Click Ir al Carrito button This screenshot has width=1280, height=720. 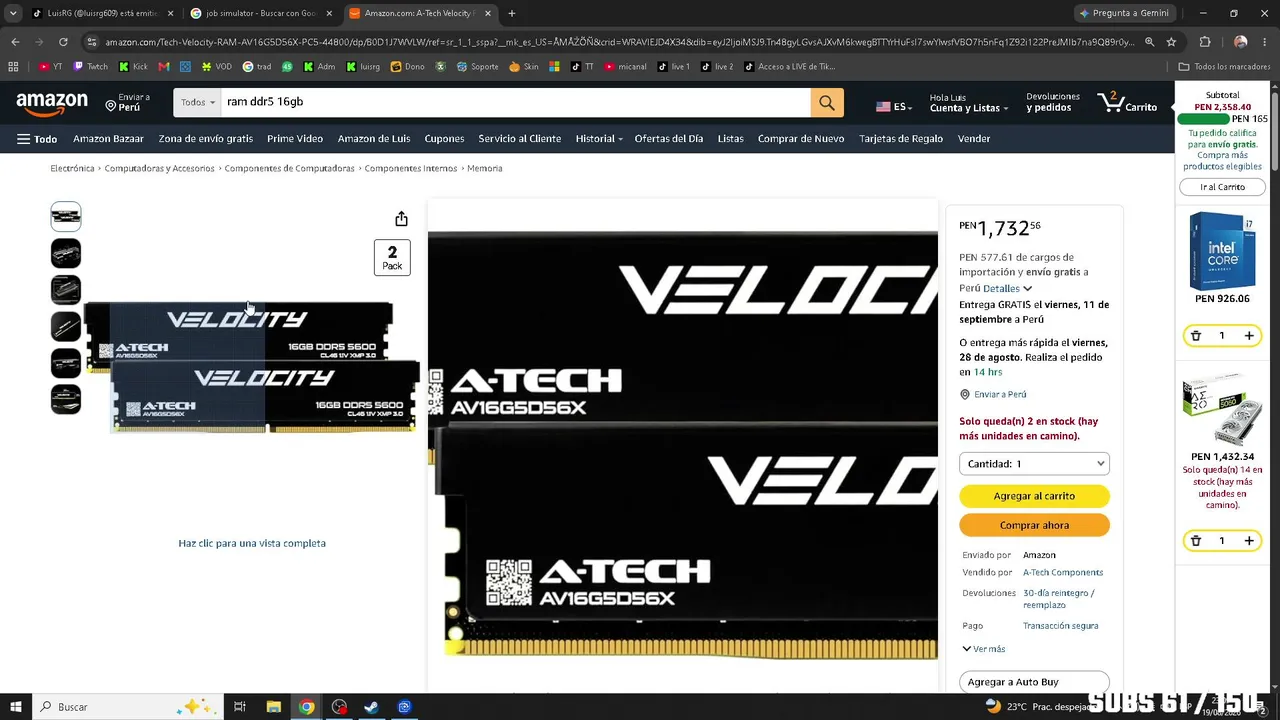1222,187
